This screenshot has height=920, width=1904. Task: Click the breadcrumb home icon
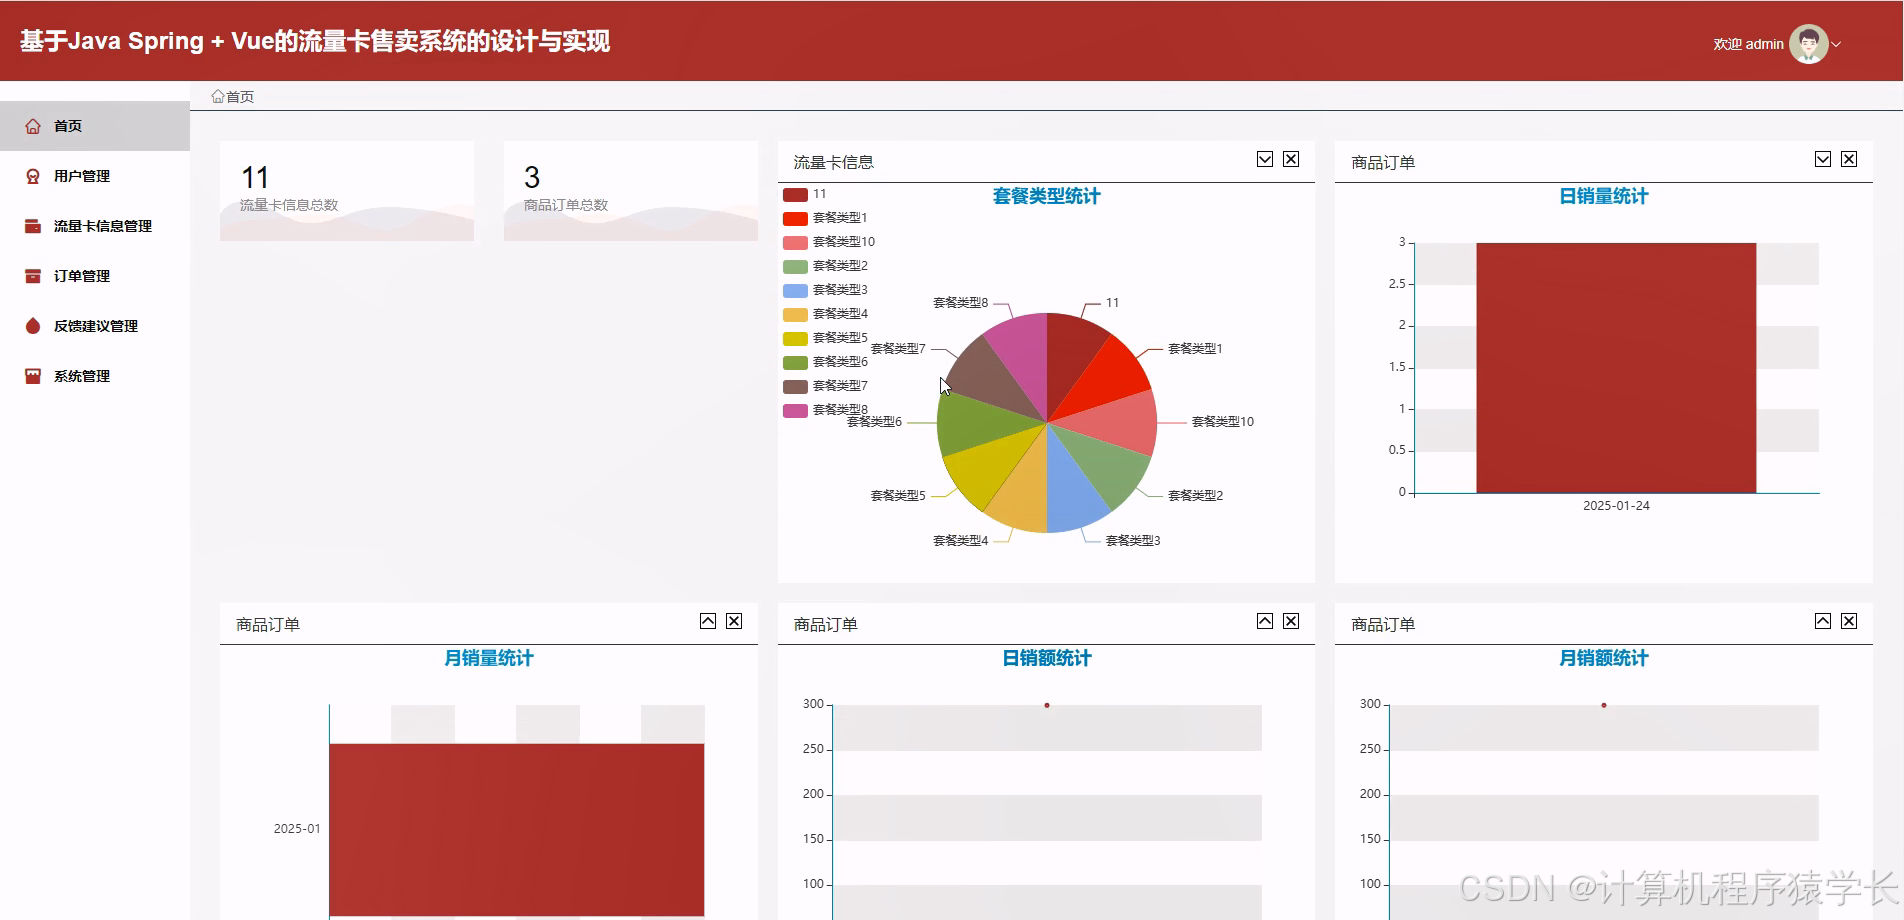[x=217, y=96]
